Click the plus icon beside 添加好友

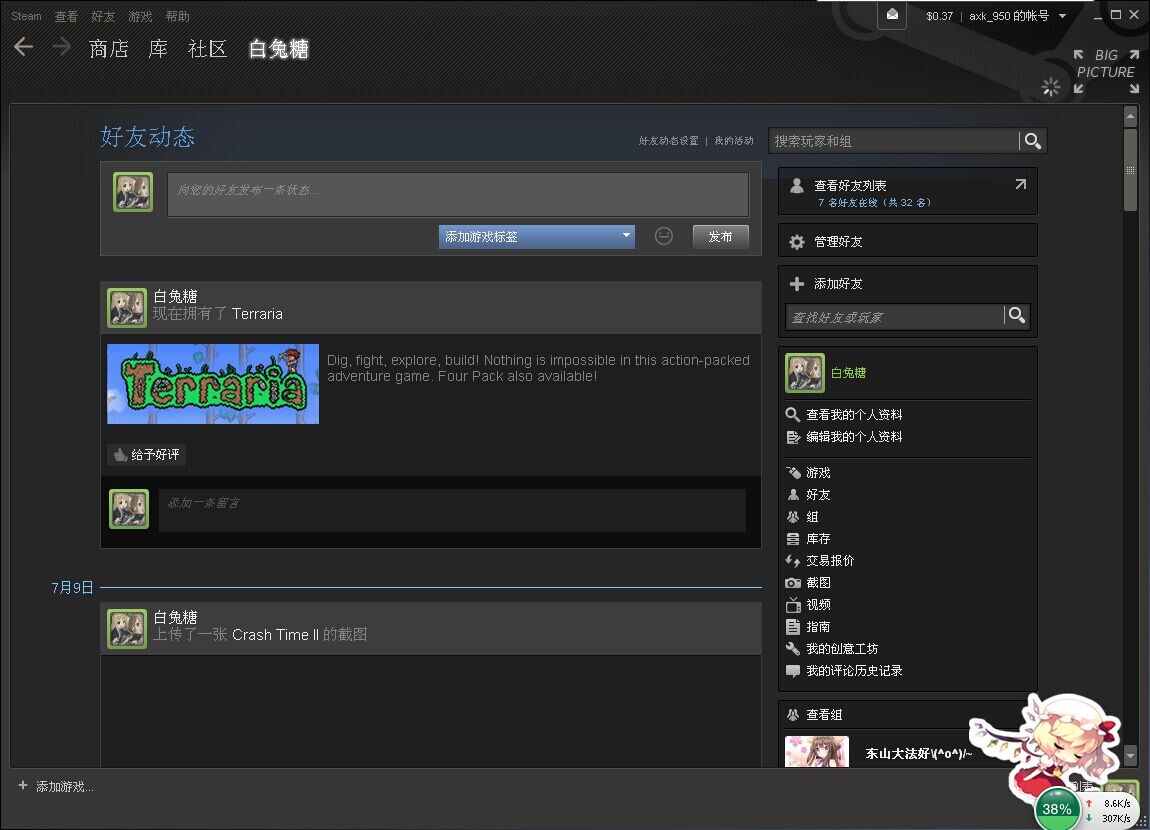[796, 284]
